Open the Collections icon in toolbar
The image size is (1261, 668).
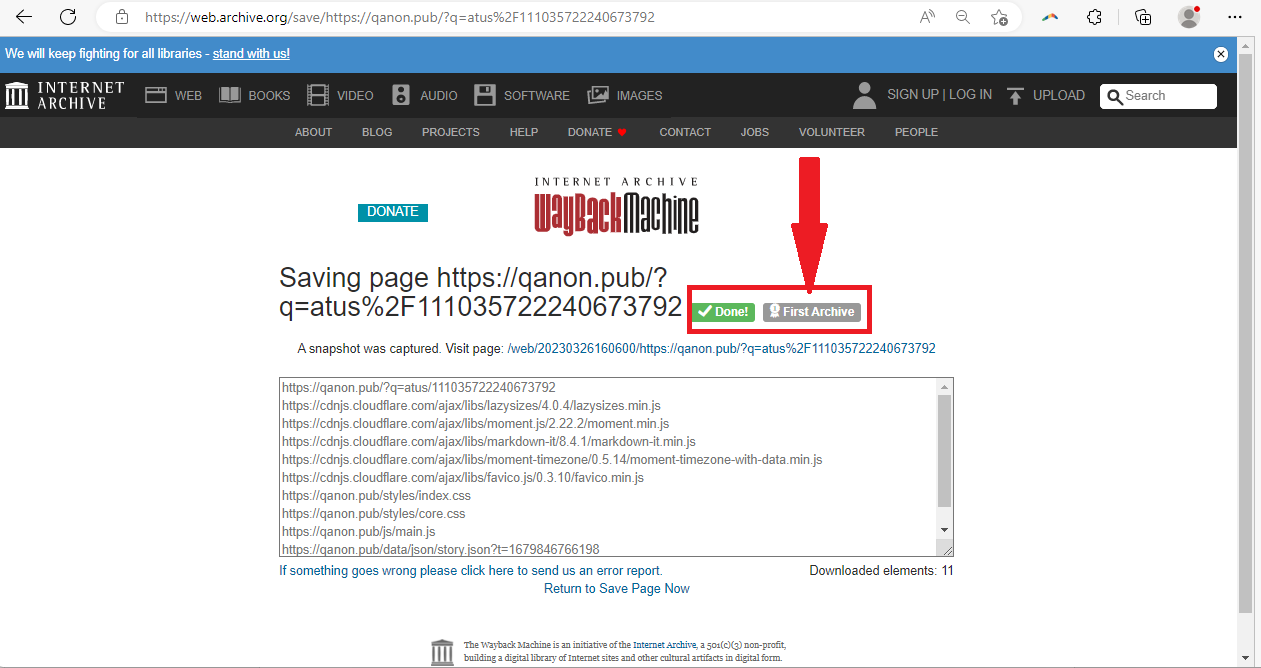tap(1143, 17)
